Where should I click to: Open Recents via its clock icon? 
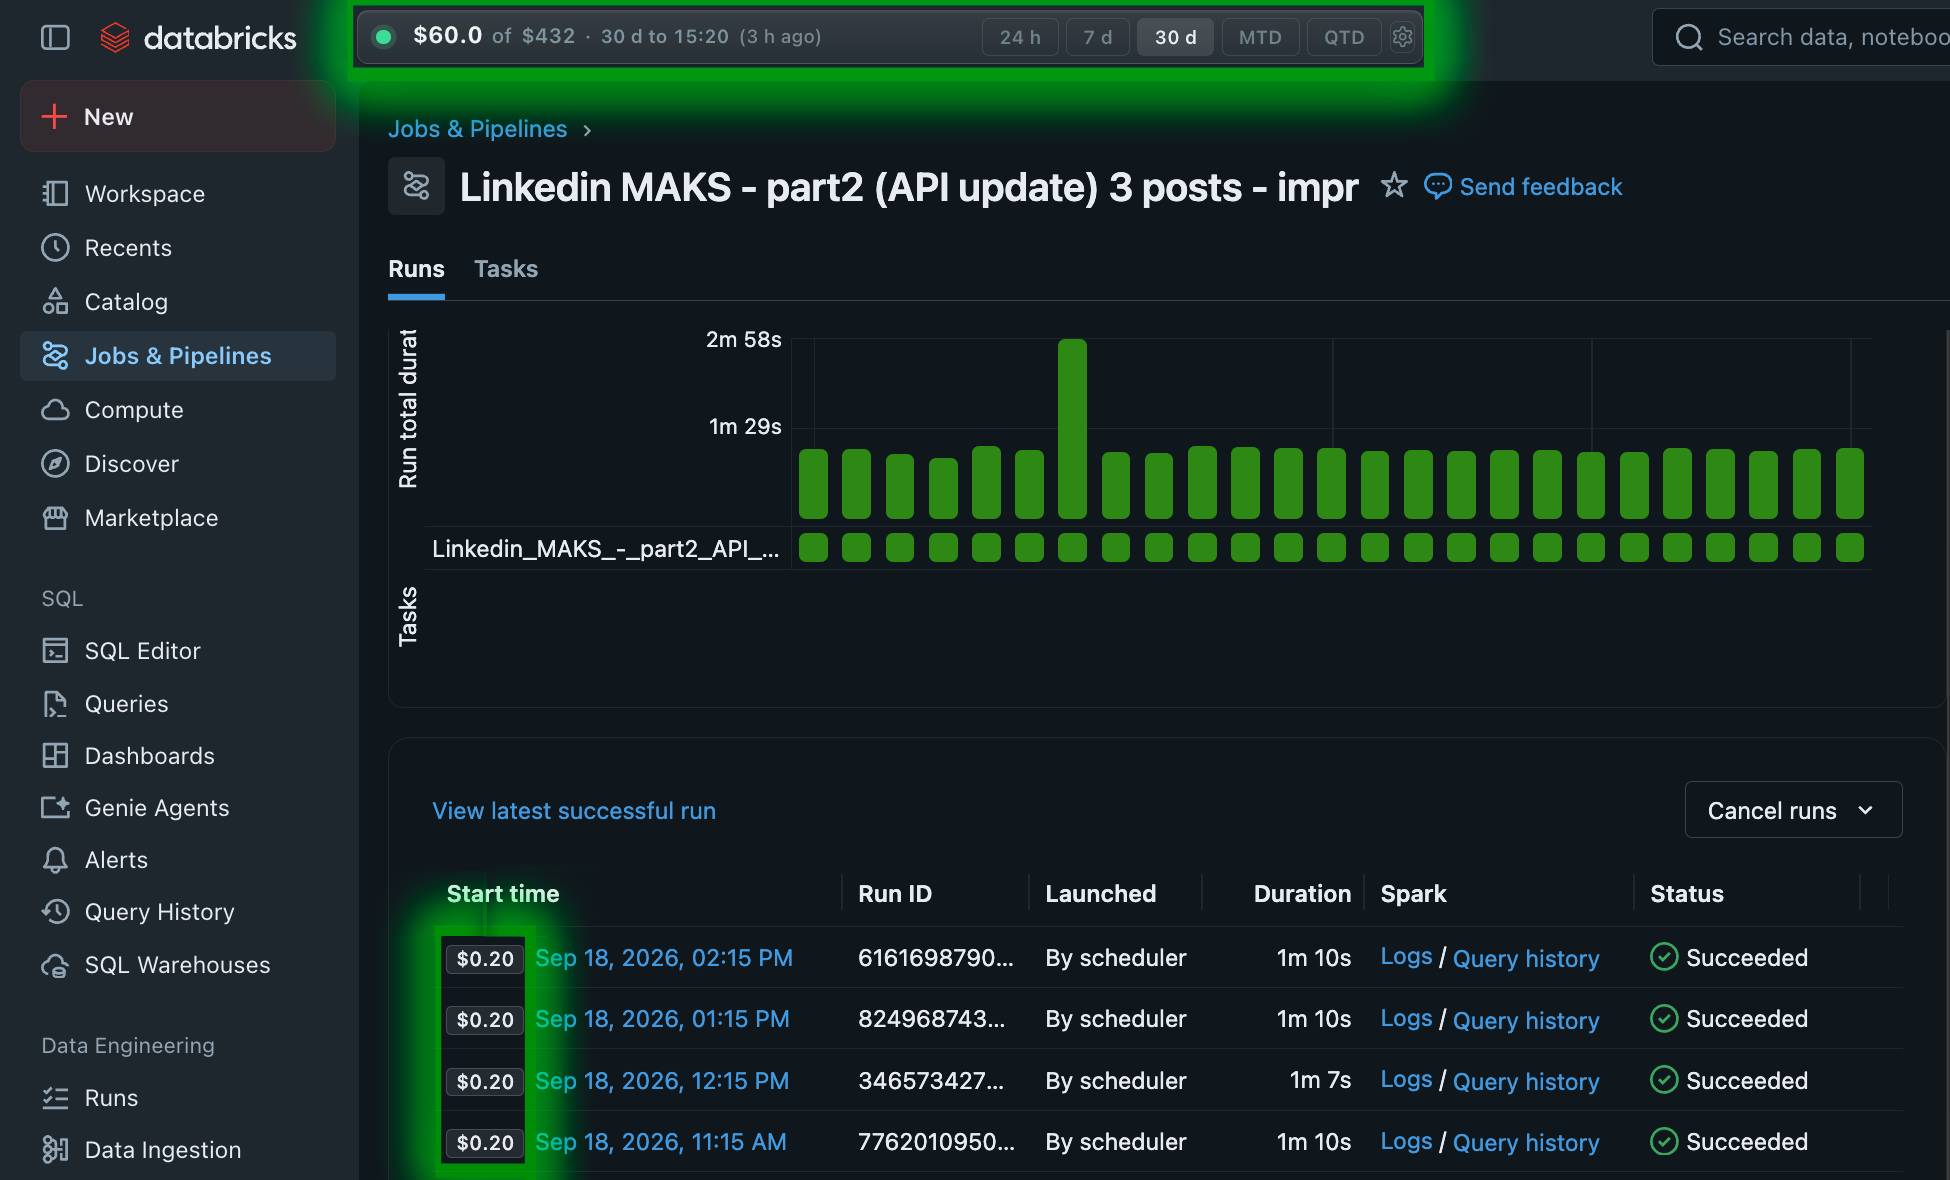55,248
